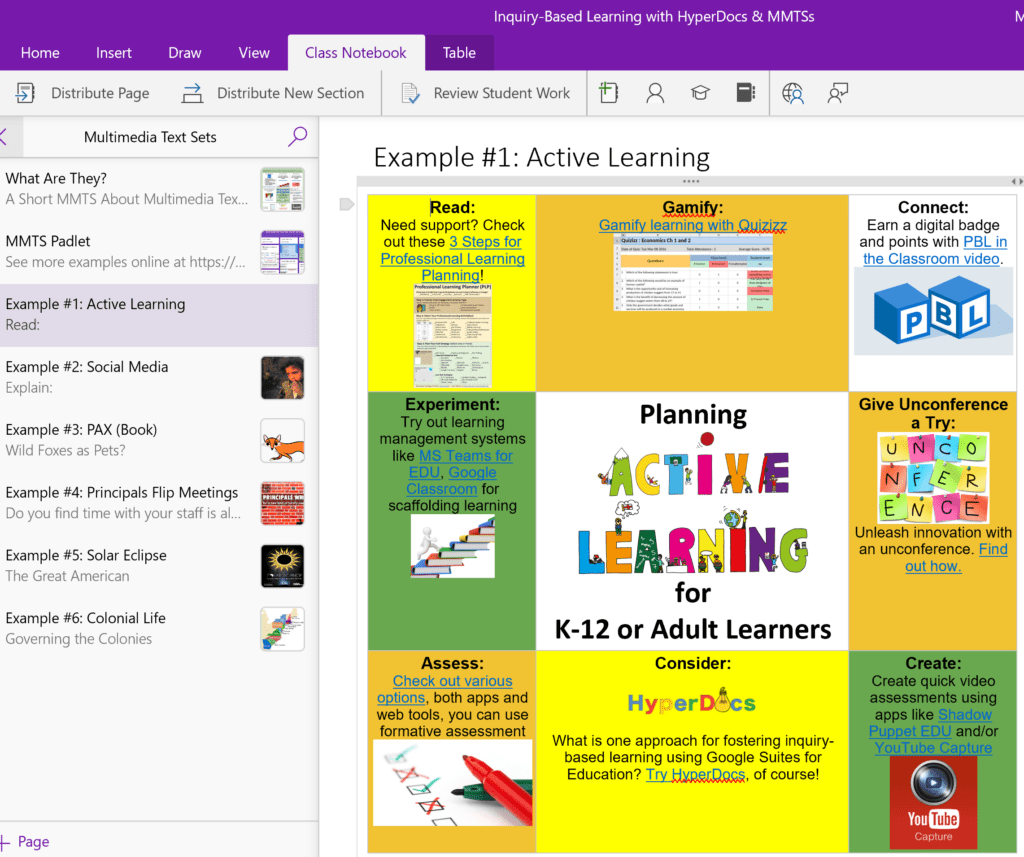Click the Principals Flip Meetings brick thumbnail
This screenshot has width=1024, height=857.
[x=282, y=503]
